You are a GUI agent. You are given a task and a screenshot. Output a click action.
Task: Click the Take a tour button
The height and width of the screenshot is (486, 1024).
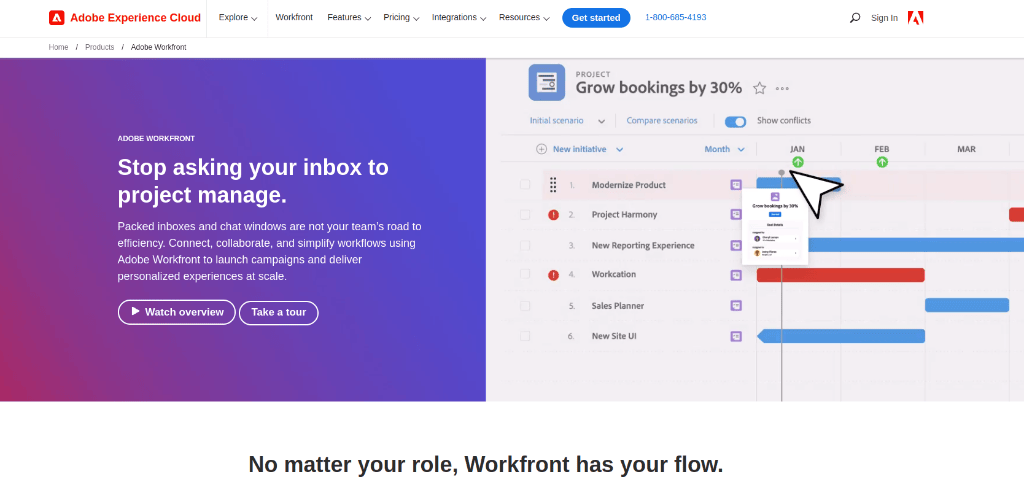click(x=279, y=312)
